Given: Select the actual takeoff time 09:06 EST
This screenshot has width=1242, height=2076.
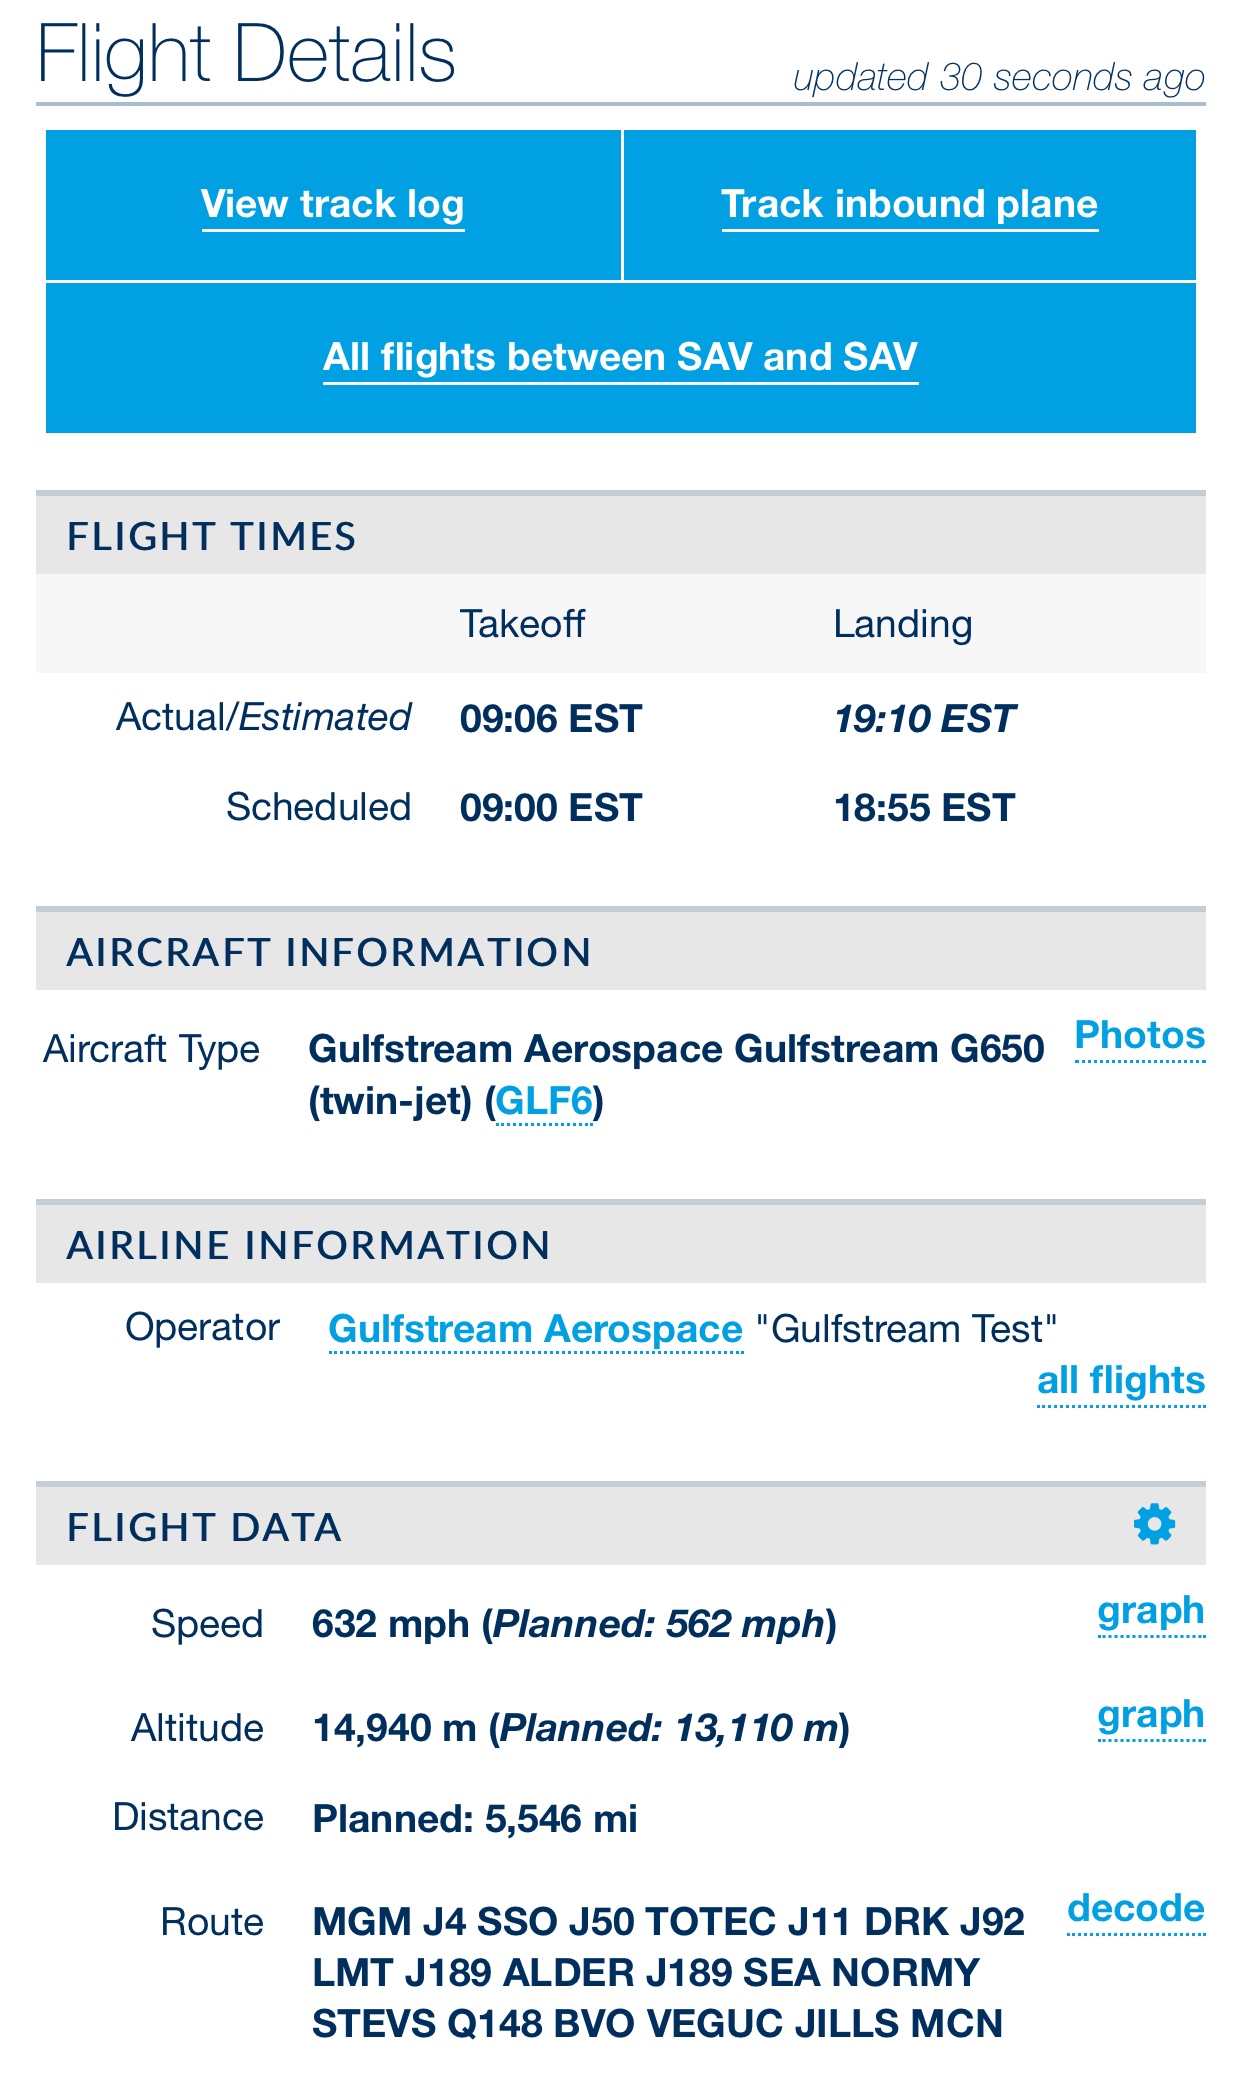Looking at the screenshot, I should 551,719.
